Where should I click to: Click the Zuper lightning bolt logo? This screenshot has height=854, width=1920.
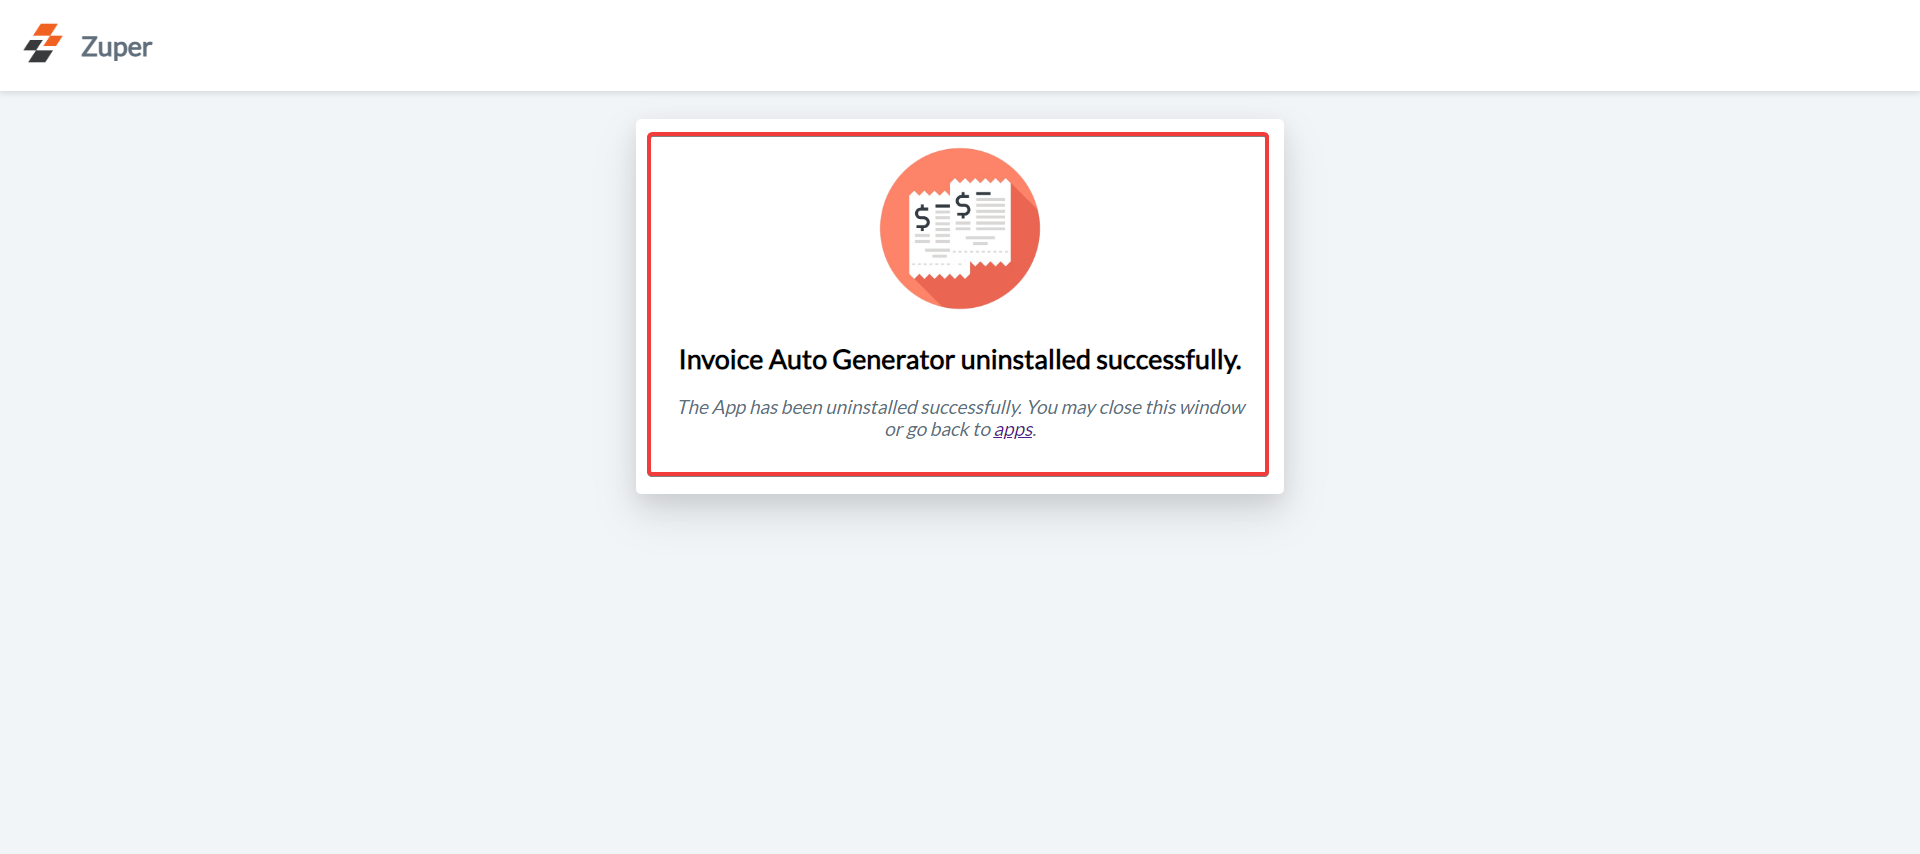[x=43, y=43]
